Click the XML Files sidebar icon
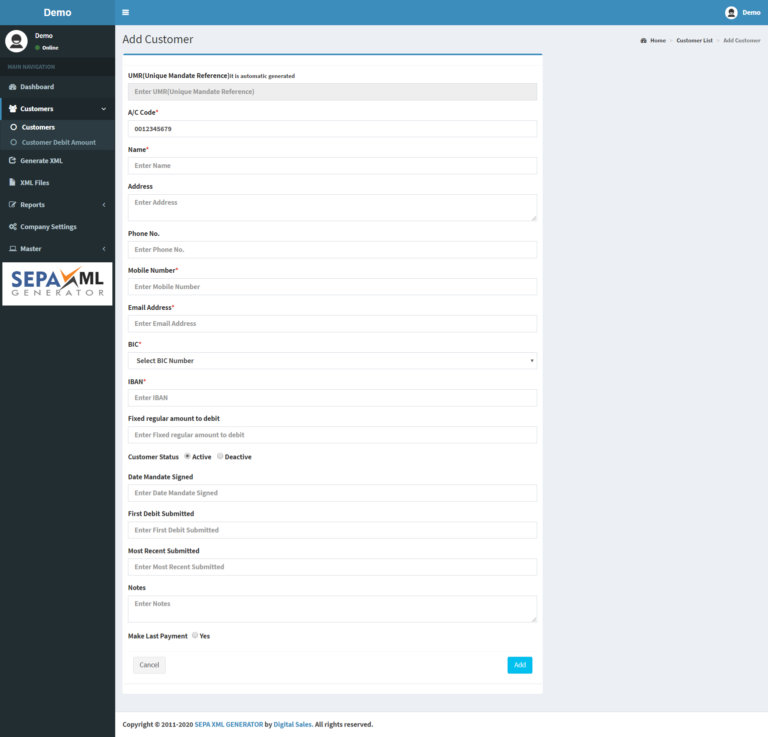 12,183
